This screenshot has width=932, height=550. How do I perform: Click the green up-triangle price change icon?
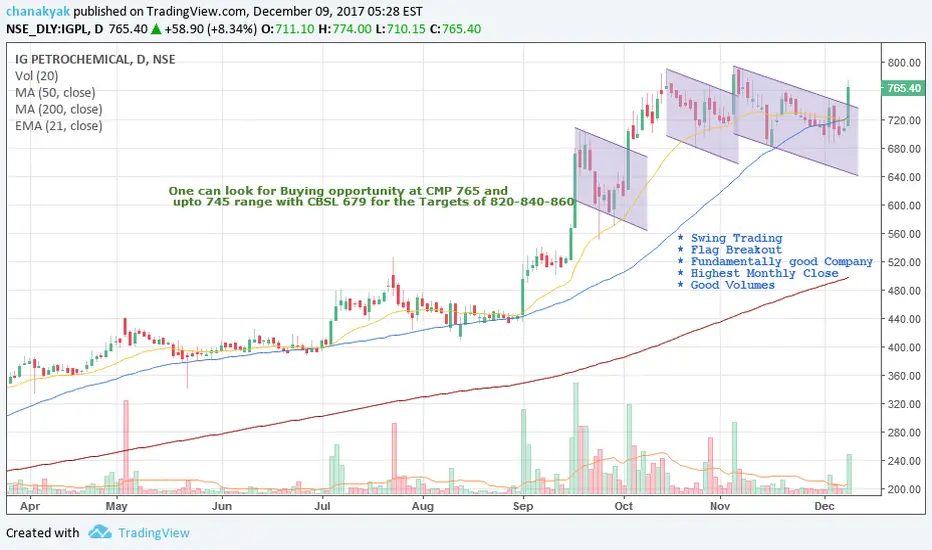156,29
